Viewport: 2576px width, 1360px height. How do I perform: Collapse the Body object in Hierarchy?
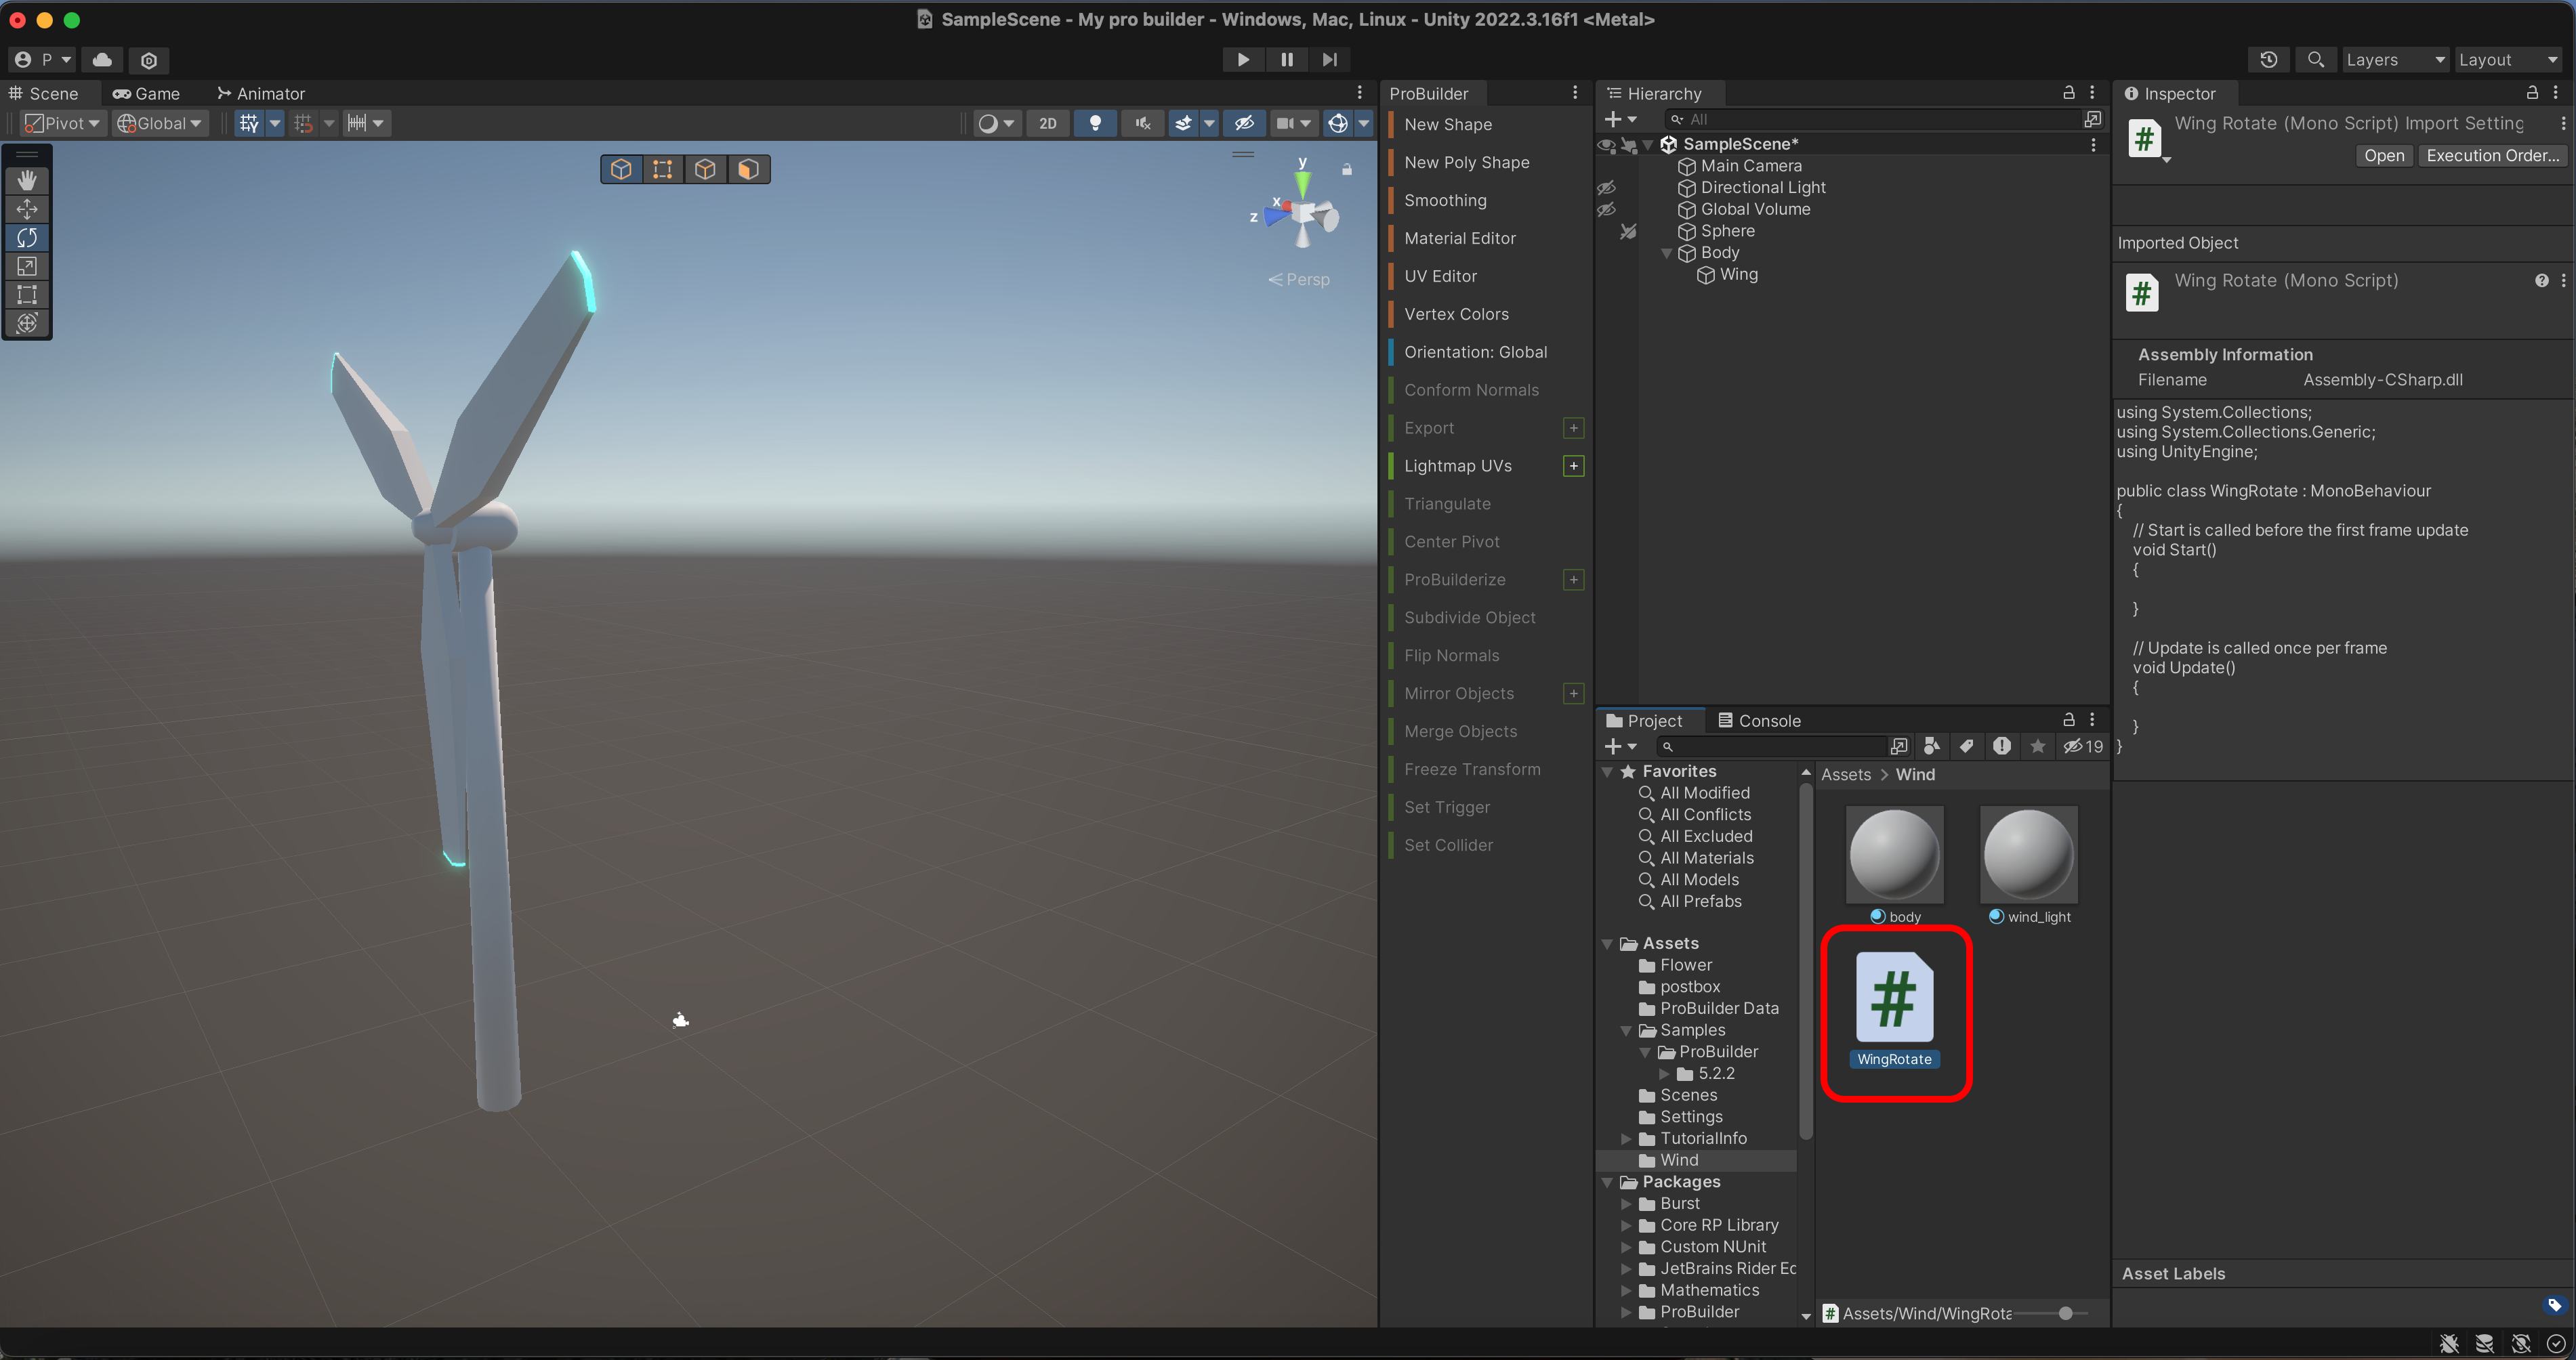pos(1666,253)
